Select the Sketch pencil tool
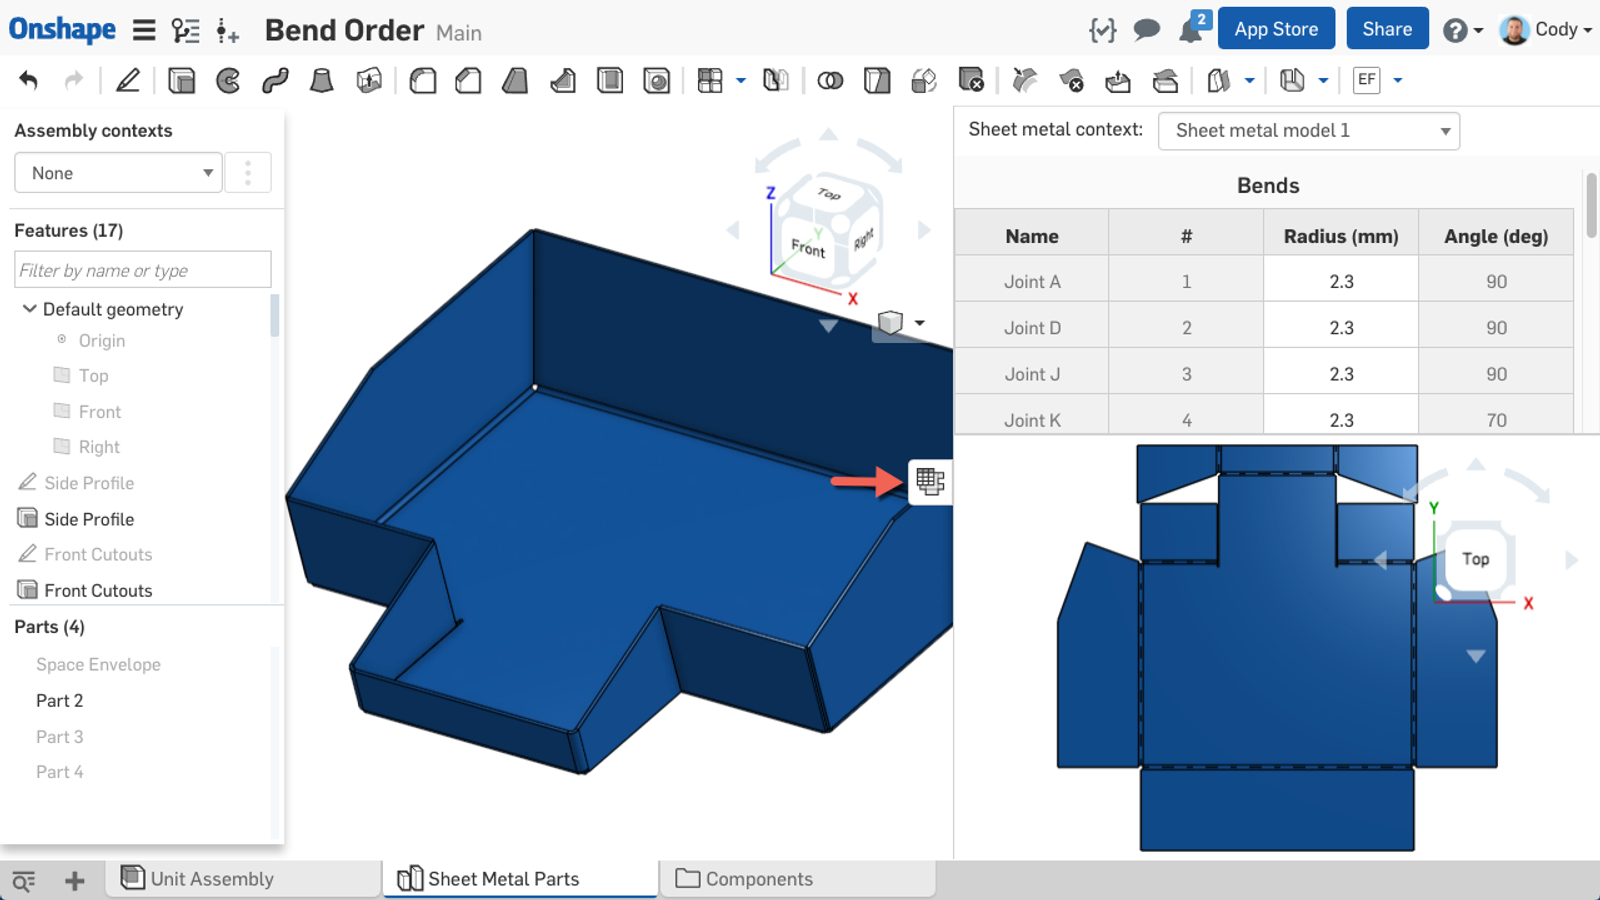The width and height of the screenshot is (1600, 900). [x=128, y=80]
